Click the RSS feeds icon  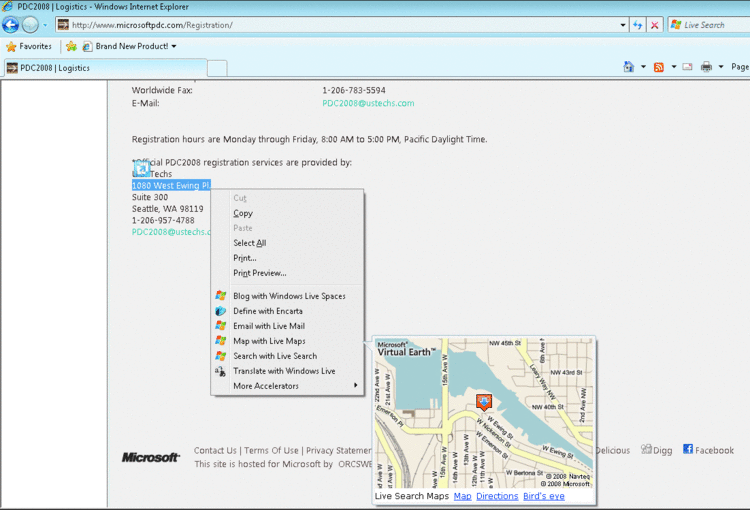pyautogui.click(x=659, y=67)
